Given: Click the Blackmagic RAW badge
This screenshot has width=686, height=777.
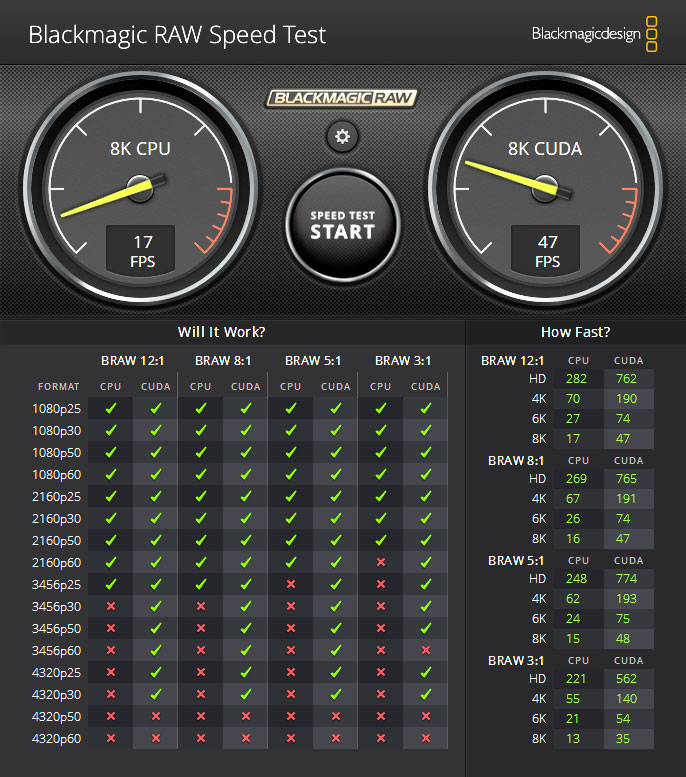Looking at the screenshot, I should point(342,98).
